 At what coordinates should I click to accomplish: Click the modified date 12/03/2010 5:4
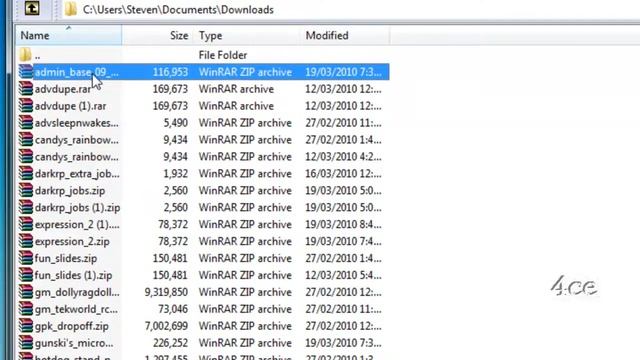coord(343,276)
